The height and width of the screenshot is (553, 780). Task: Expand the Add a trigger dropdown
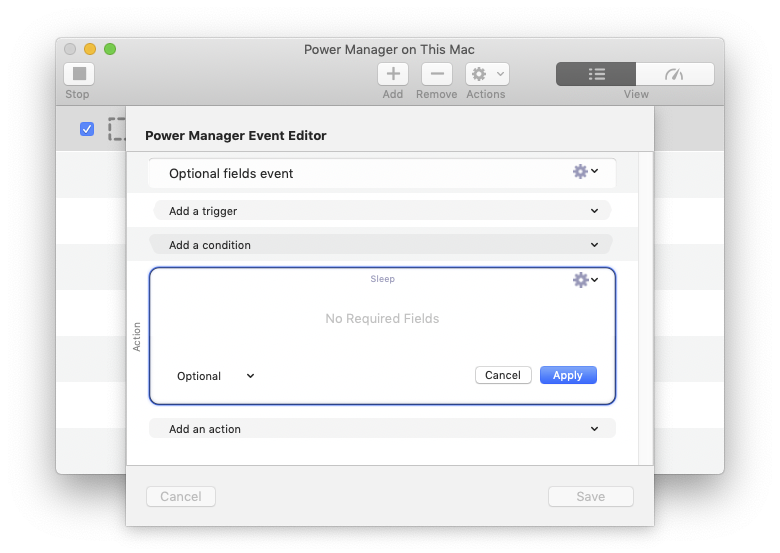[x=382, y=210]
